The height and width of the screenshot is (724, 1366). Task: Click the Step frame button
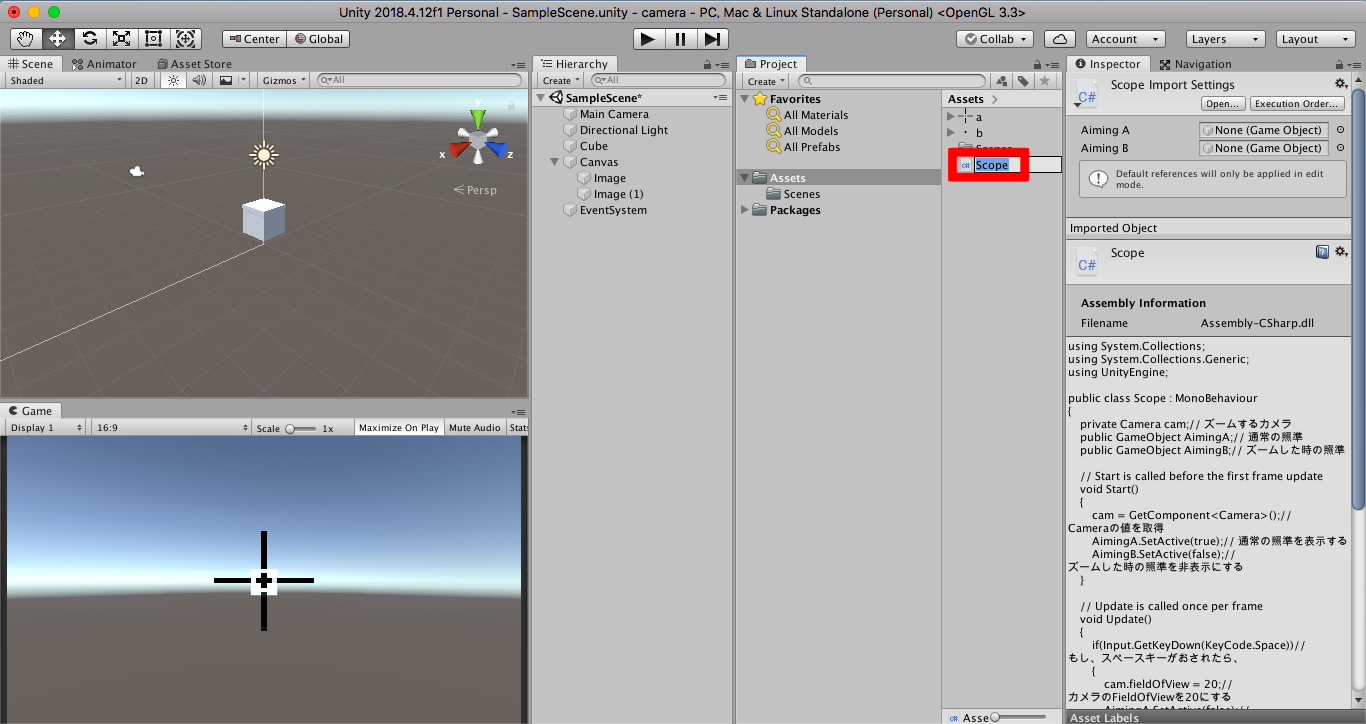pyautogui.click(x=712, y=39)
